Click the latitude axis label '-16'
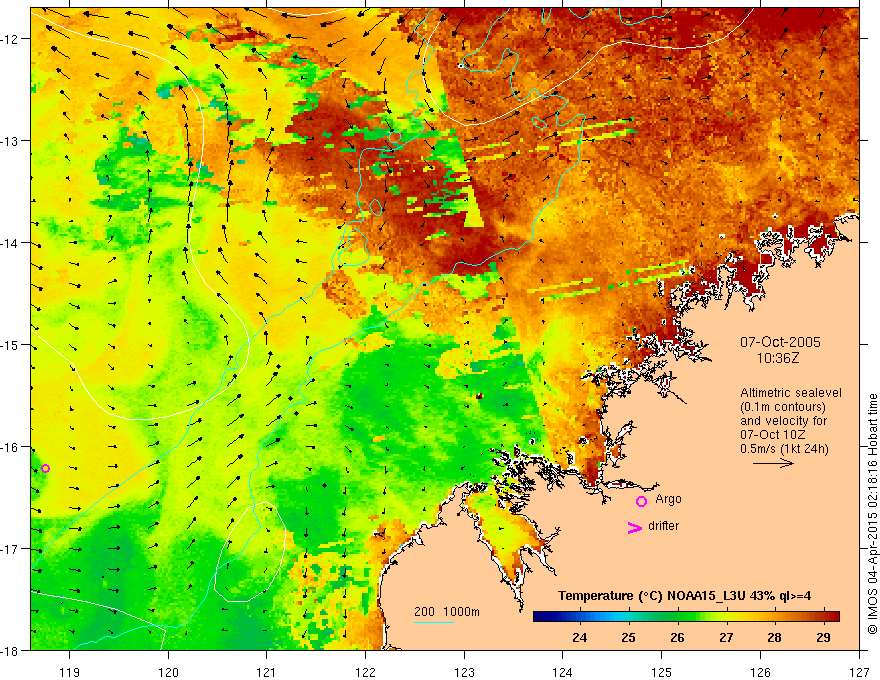 [x=10, y=447]
